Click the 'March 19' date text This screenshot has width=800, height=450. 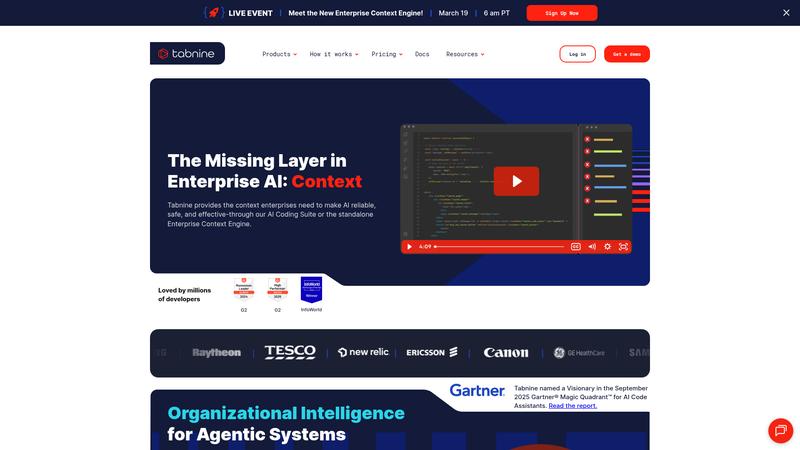pyautogui.click(x=453, y=13)
